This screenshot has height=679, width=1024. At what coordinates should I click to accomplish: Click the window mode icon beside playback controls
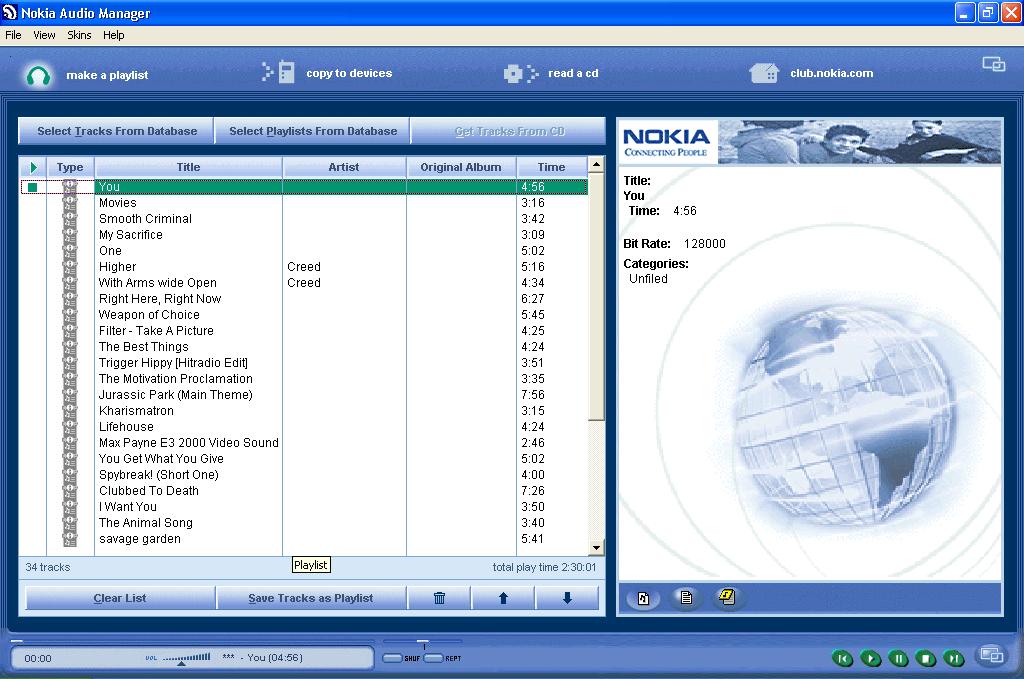tap(992, 654)
